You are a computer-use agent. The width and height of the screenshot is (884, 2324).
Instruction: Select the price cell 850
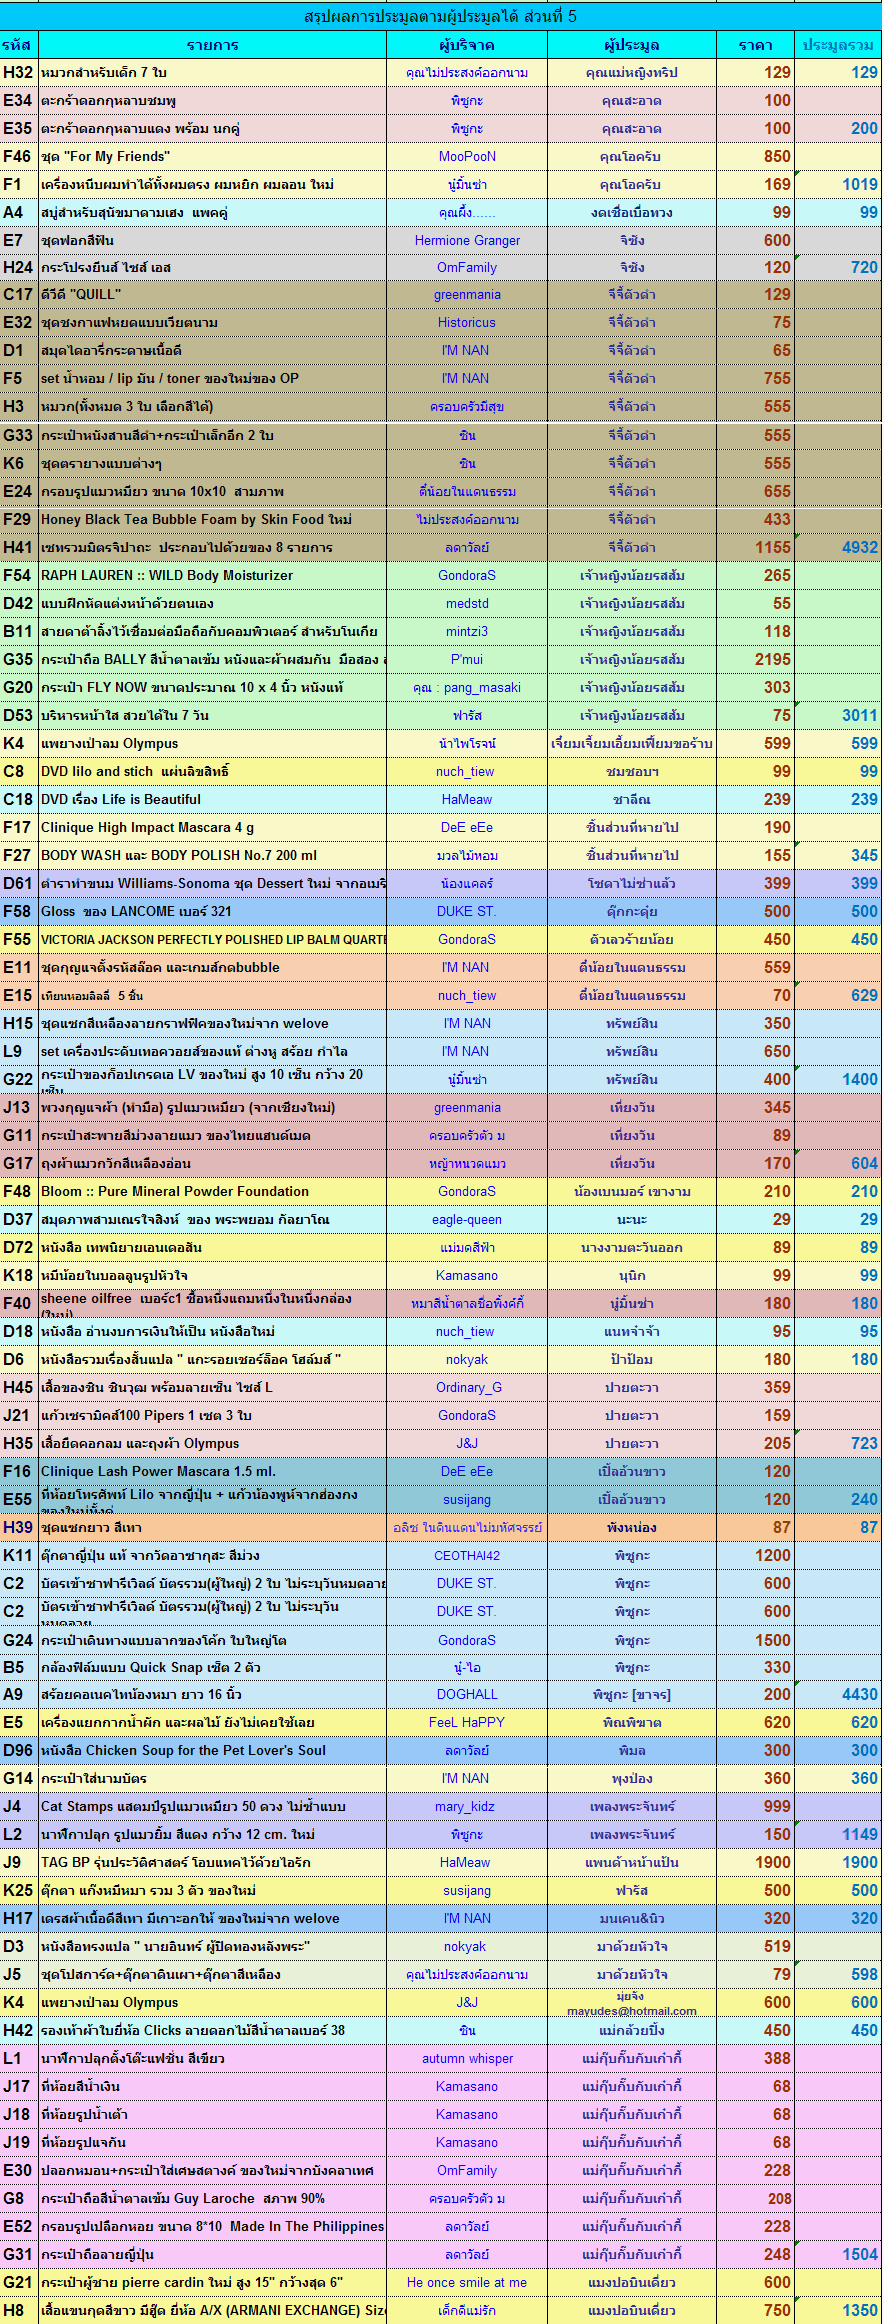(756, 157)
